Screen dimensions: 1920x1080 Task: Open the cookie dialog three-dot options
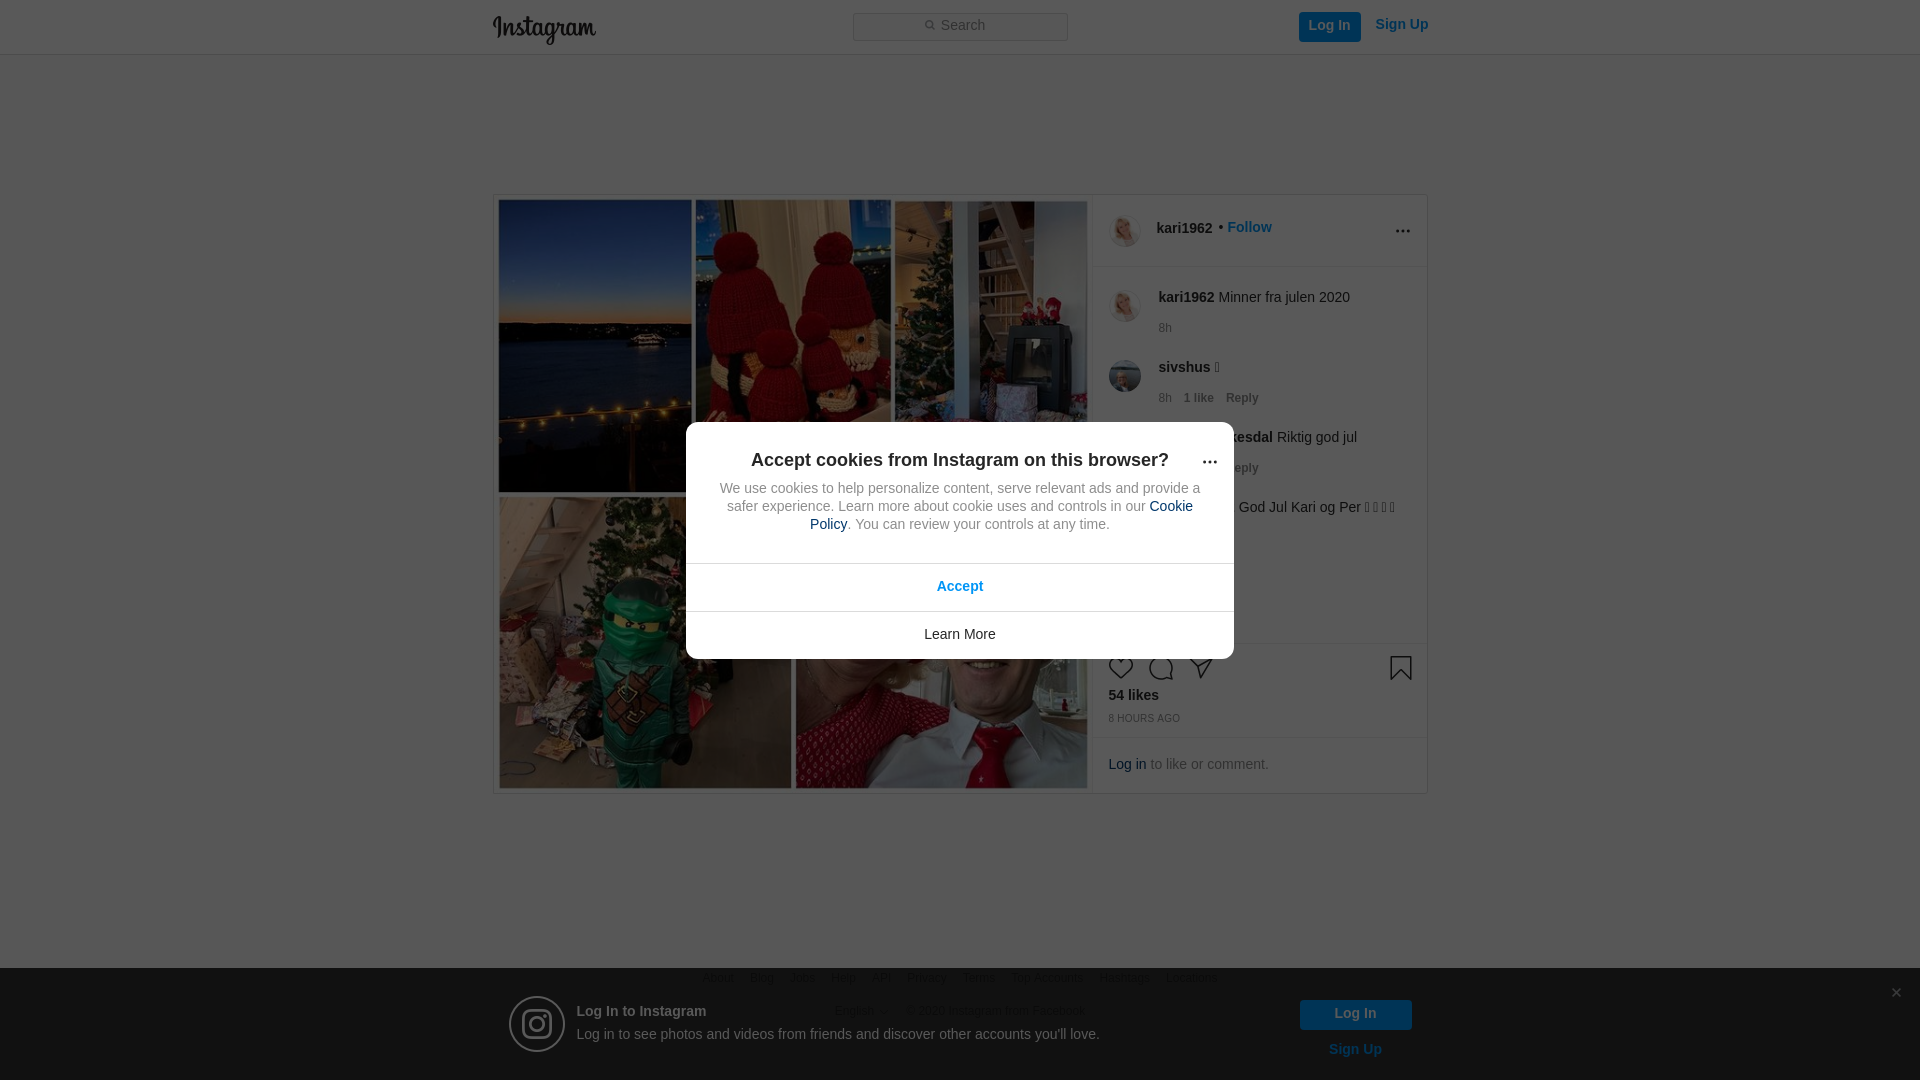(1209, 461)
